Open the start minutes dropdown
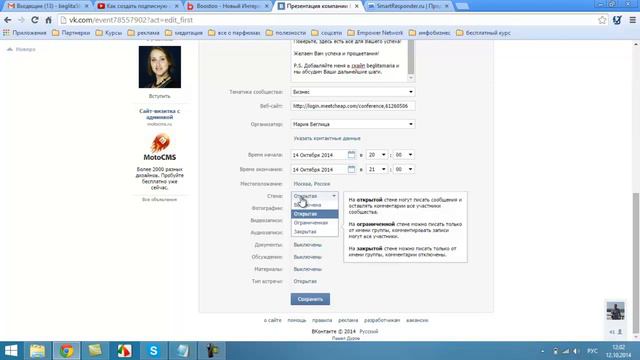This screenshot has height=360, width=640. pyautogui.click(x=404, y=155)
